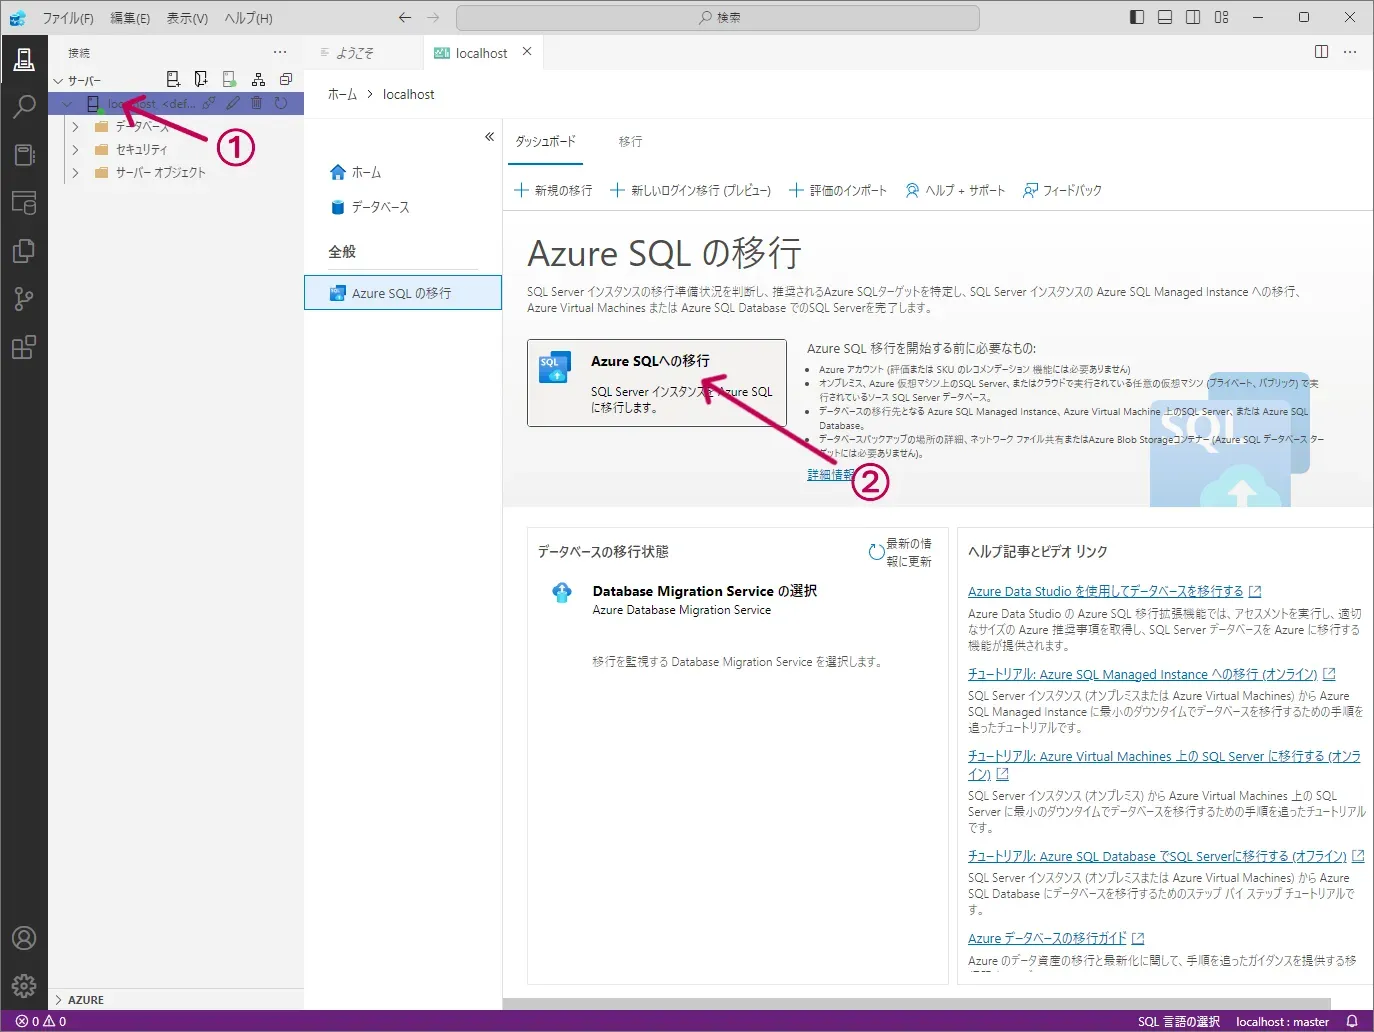Open the Notebooks view in the activity bar
This screenshot has width=1374, height=1032.
(24, 155)
